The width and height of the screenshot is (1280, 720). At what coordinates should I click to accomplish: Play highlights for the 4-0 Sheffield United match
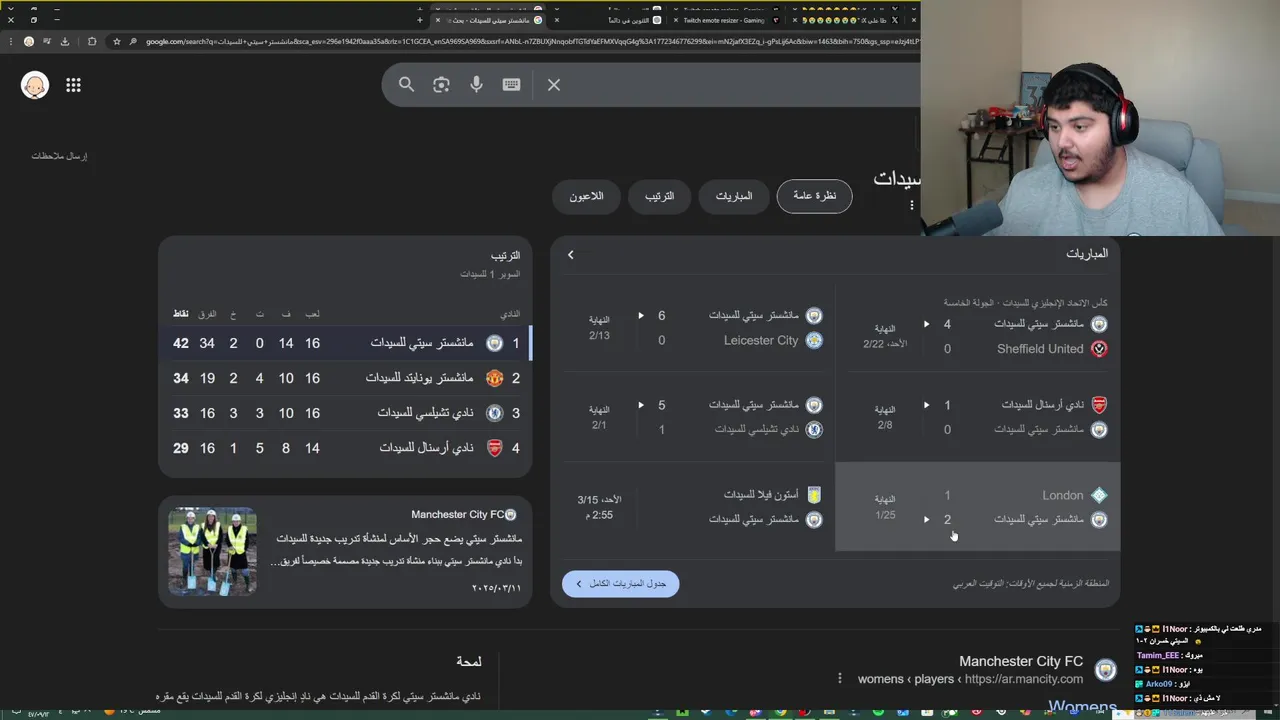[x=927, y=324]
